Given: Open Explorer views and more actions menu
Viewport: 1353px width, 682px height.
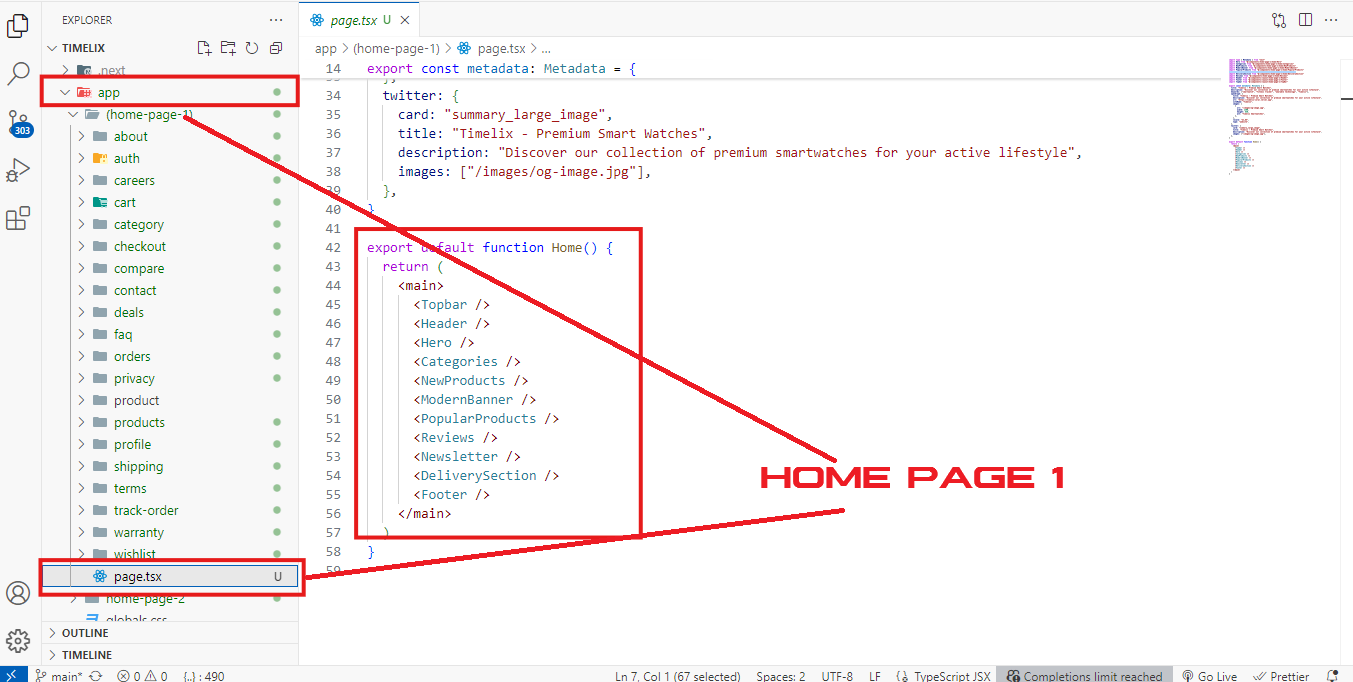Looking at the screenshot, I should pos(276,20).
